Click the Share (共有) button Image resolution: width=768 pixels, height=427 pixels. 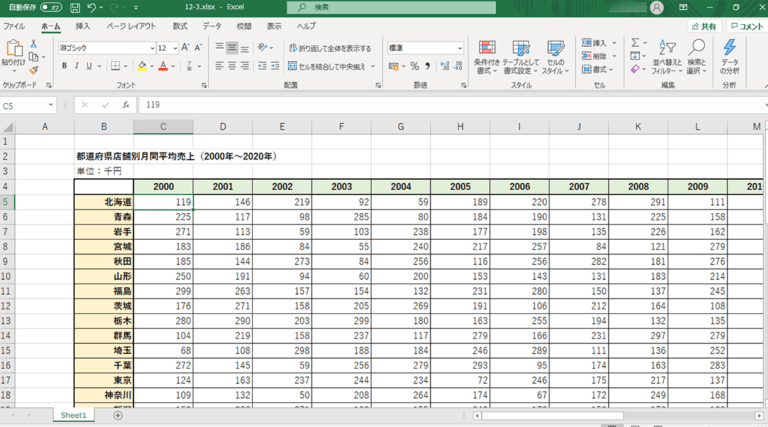click(704, 27)
